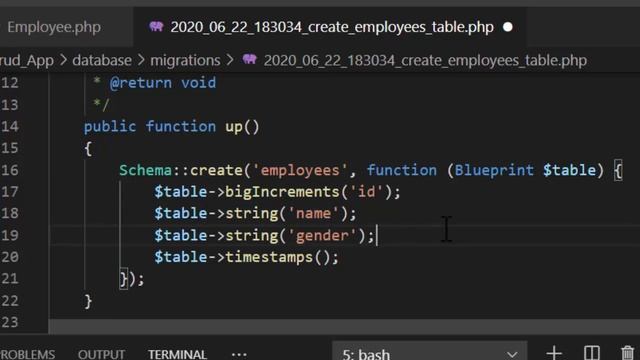Click the $table parameter on line 16
The image size is (640, 360).
tap(569, 170)
